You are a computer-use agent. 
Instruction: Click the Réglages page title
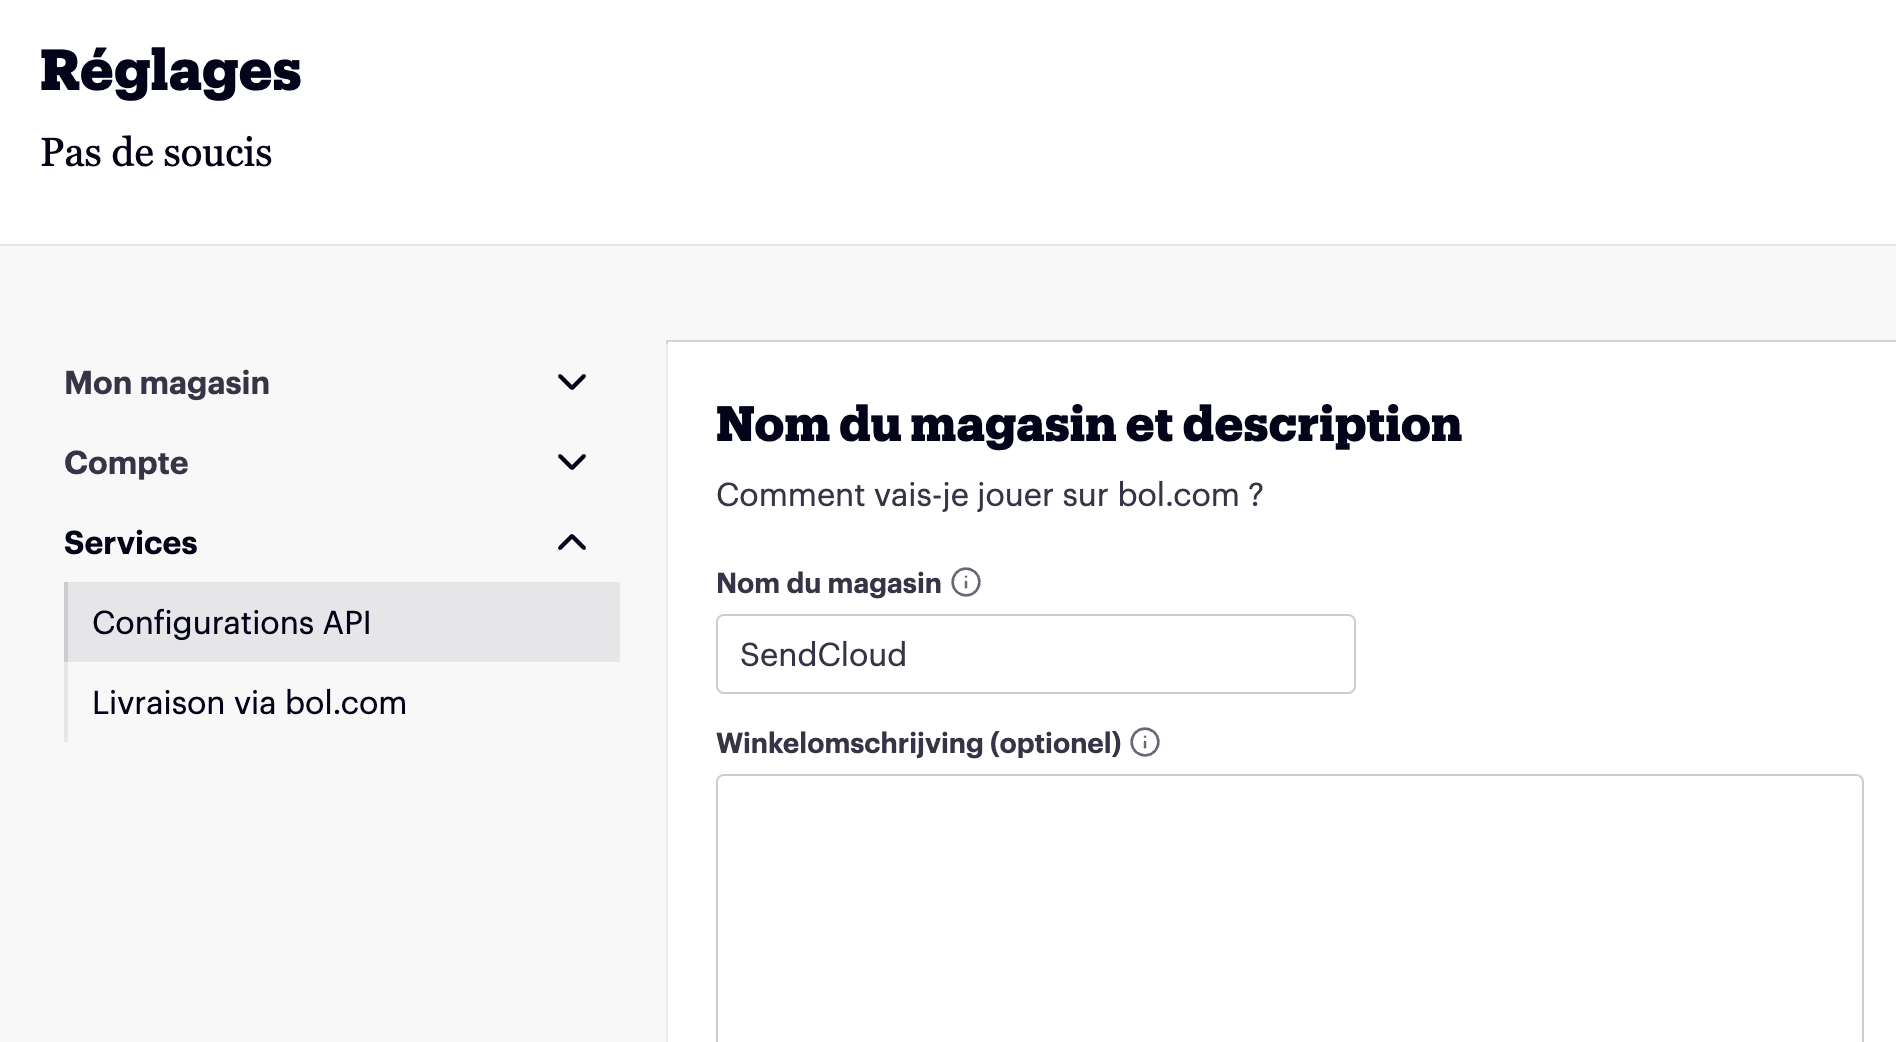171,72
